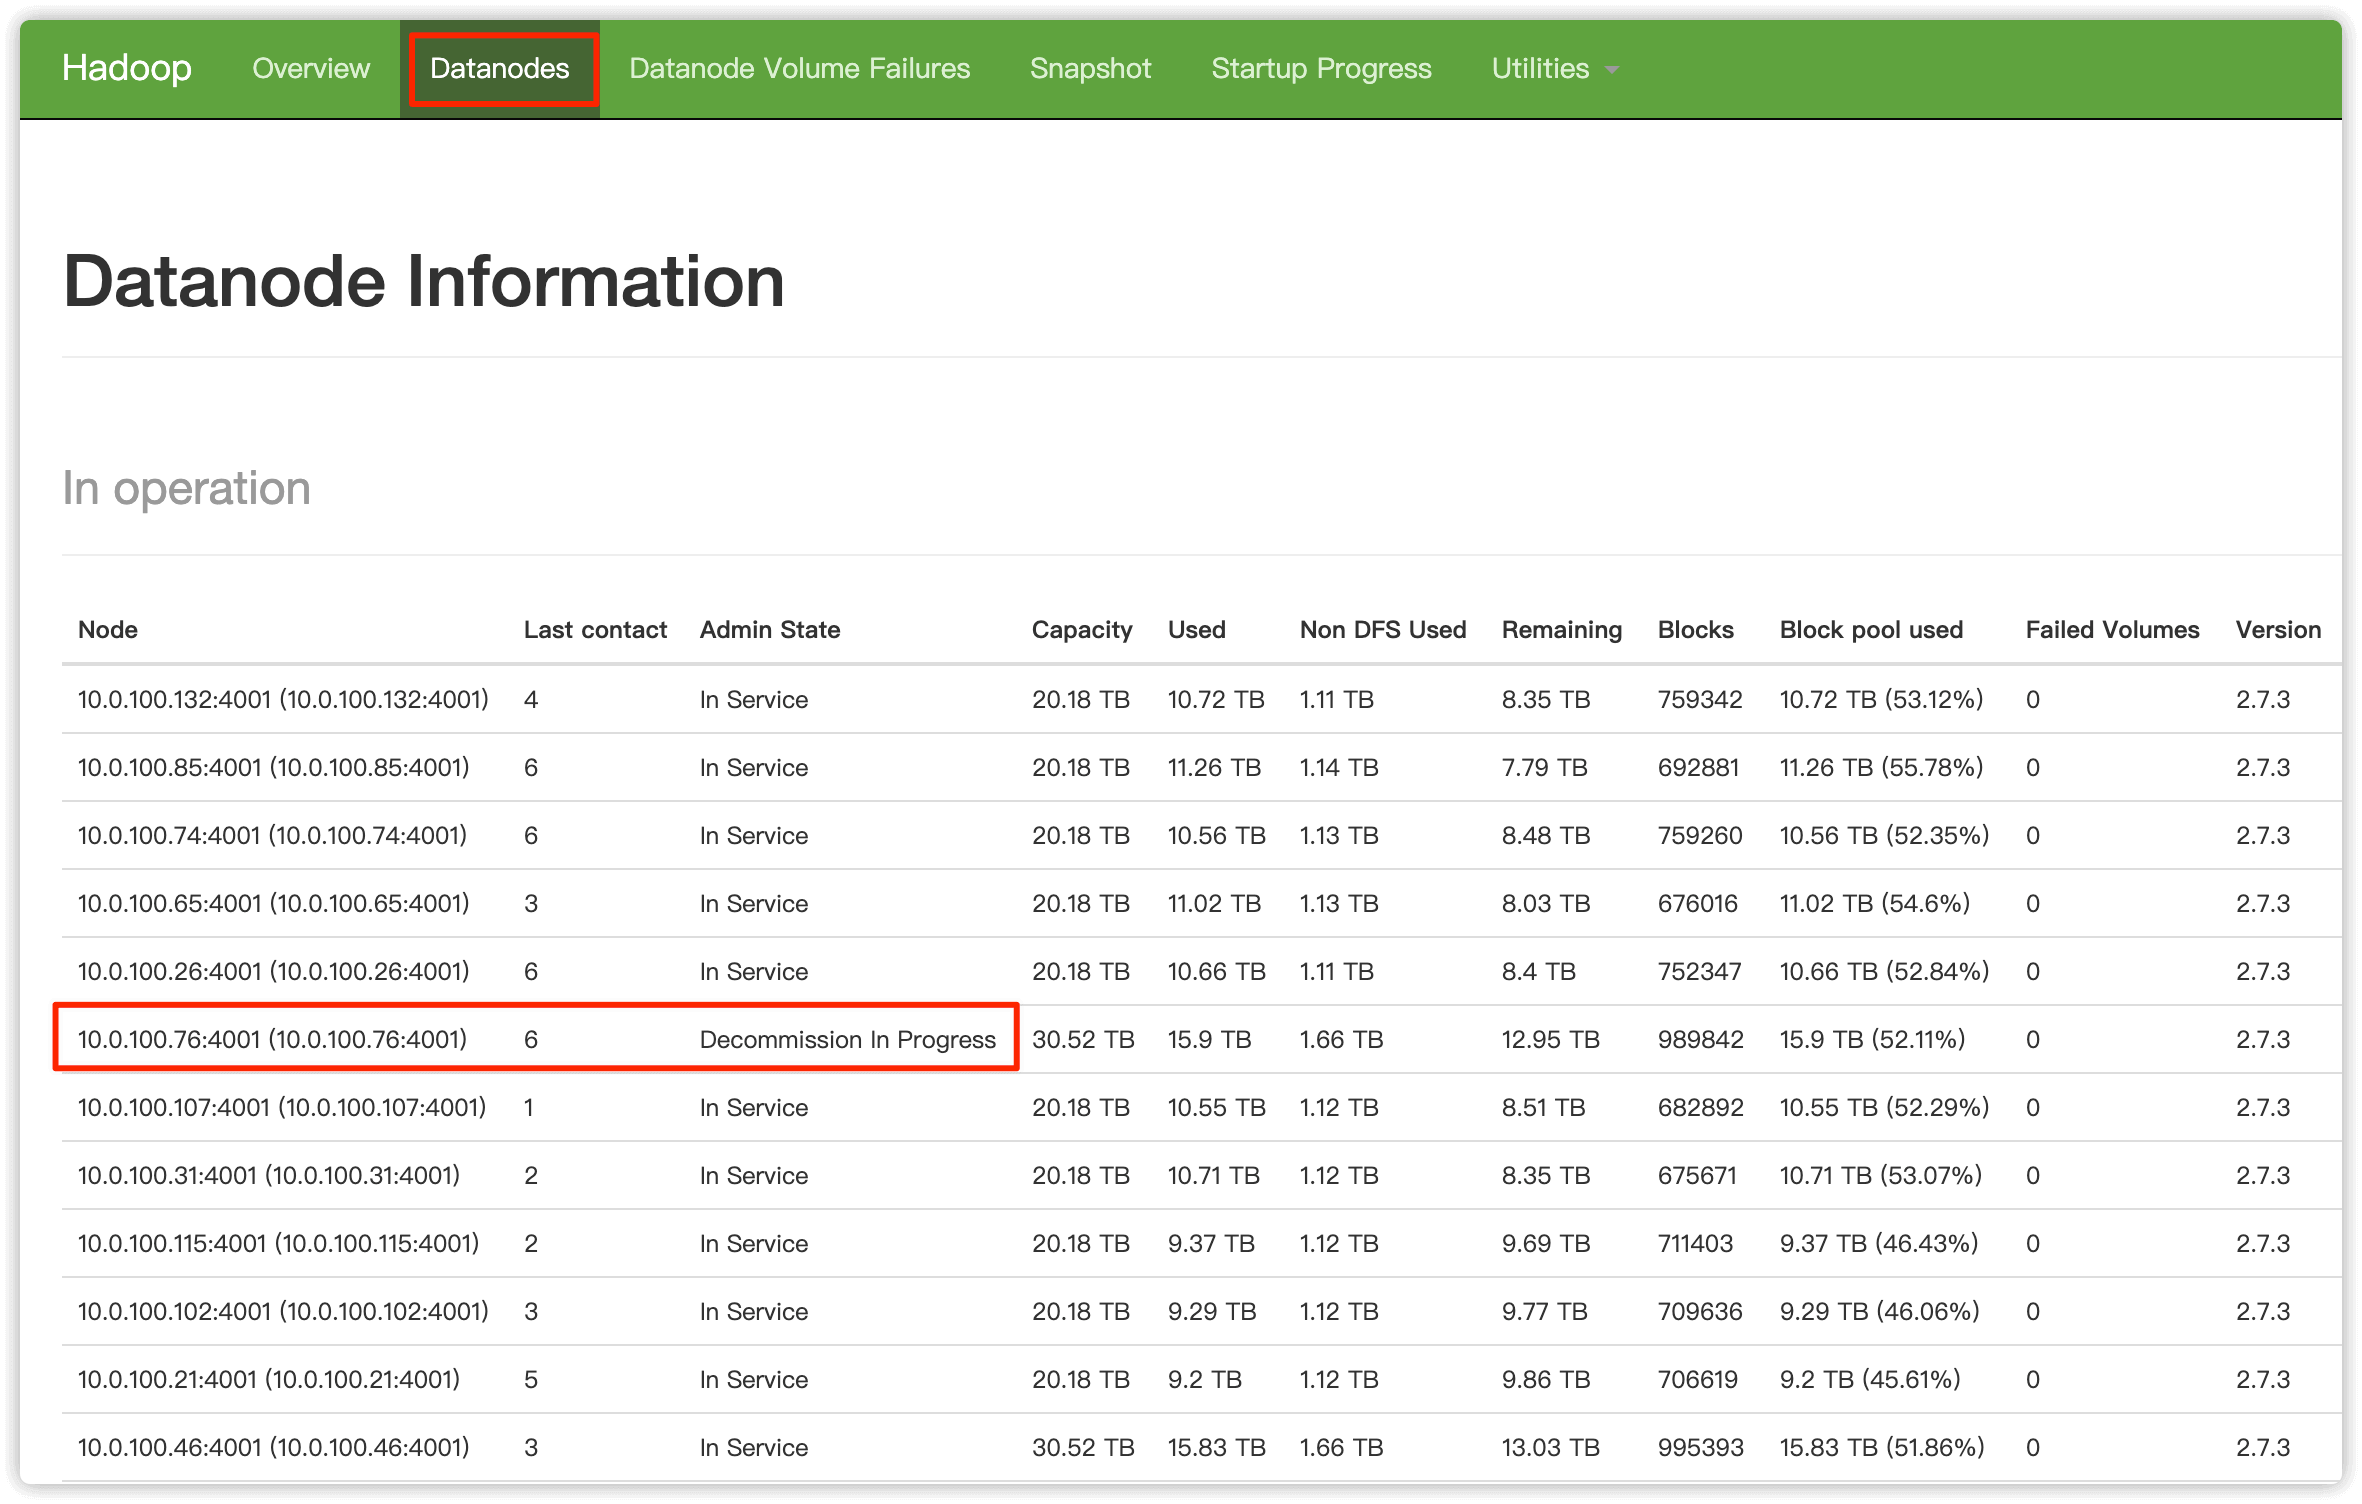The width and height of the screenshot is (2362, 1504).
Task: Open Datanode Volume Failures page
Action: pyautogui.click(x=799, y=68)
